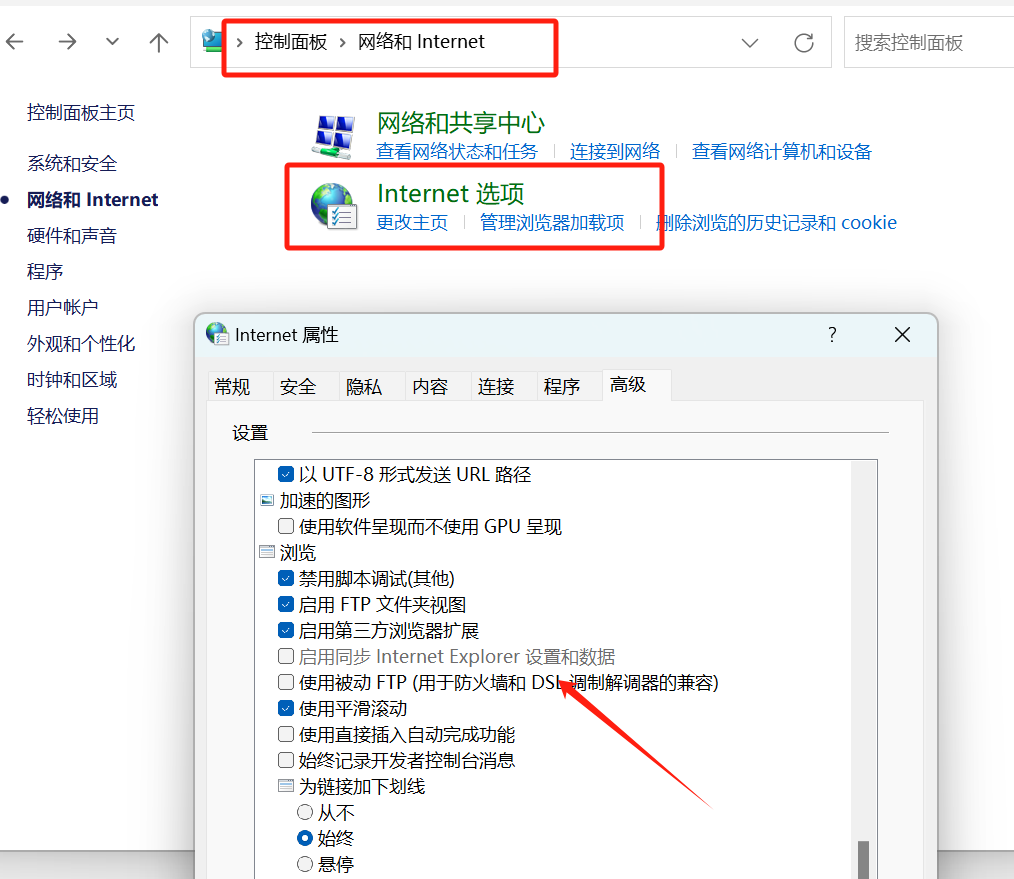
Task: Check 使用直接插入自动完成功能
Action: [286, 734]
